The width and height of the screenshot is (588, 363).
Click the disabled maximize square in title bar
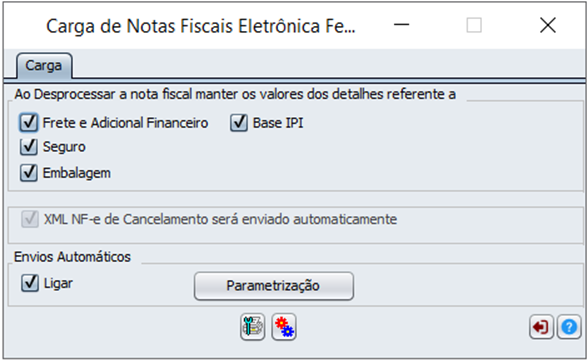point(474,26)
